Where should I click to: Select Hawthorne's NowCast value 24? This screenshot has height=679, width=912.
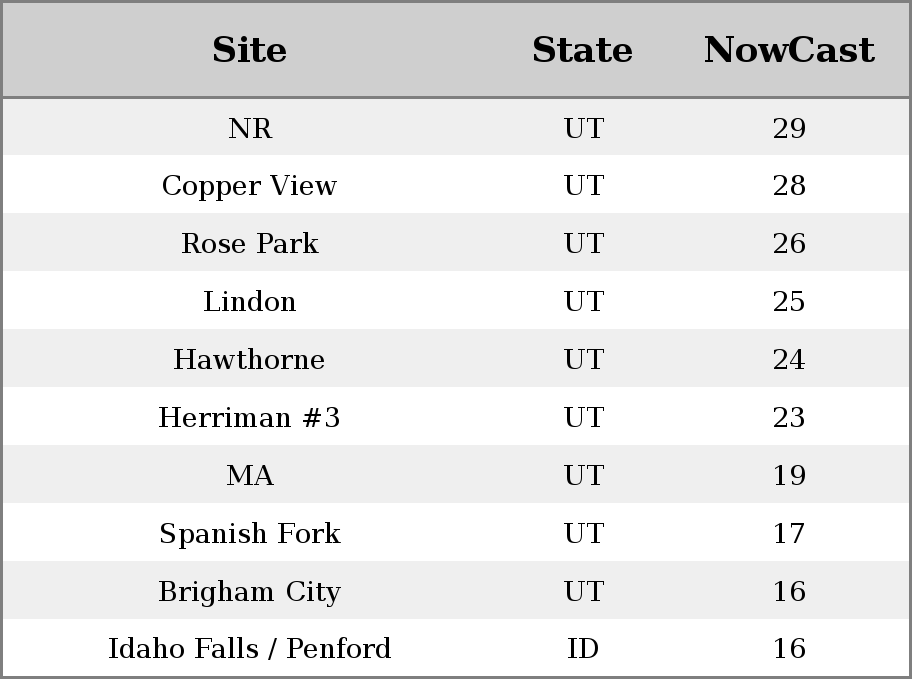789,360
